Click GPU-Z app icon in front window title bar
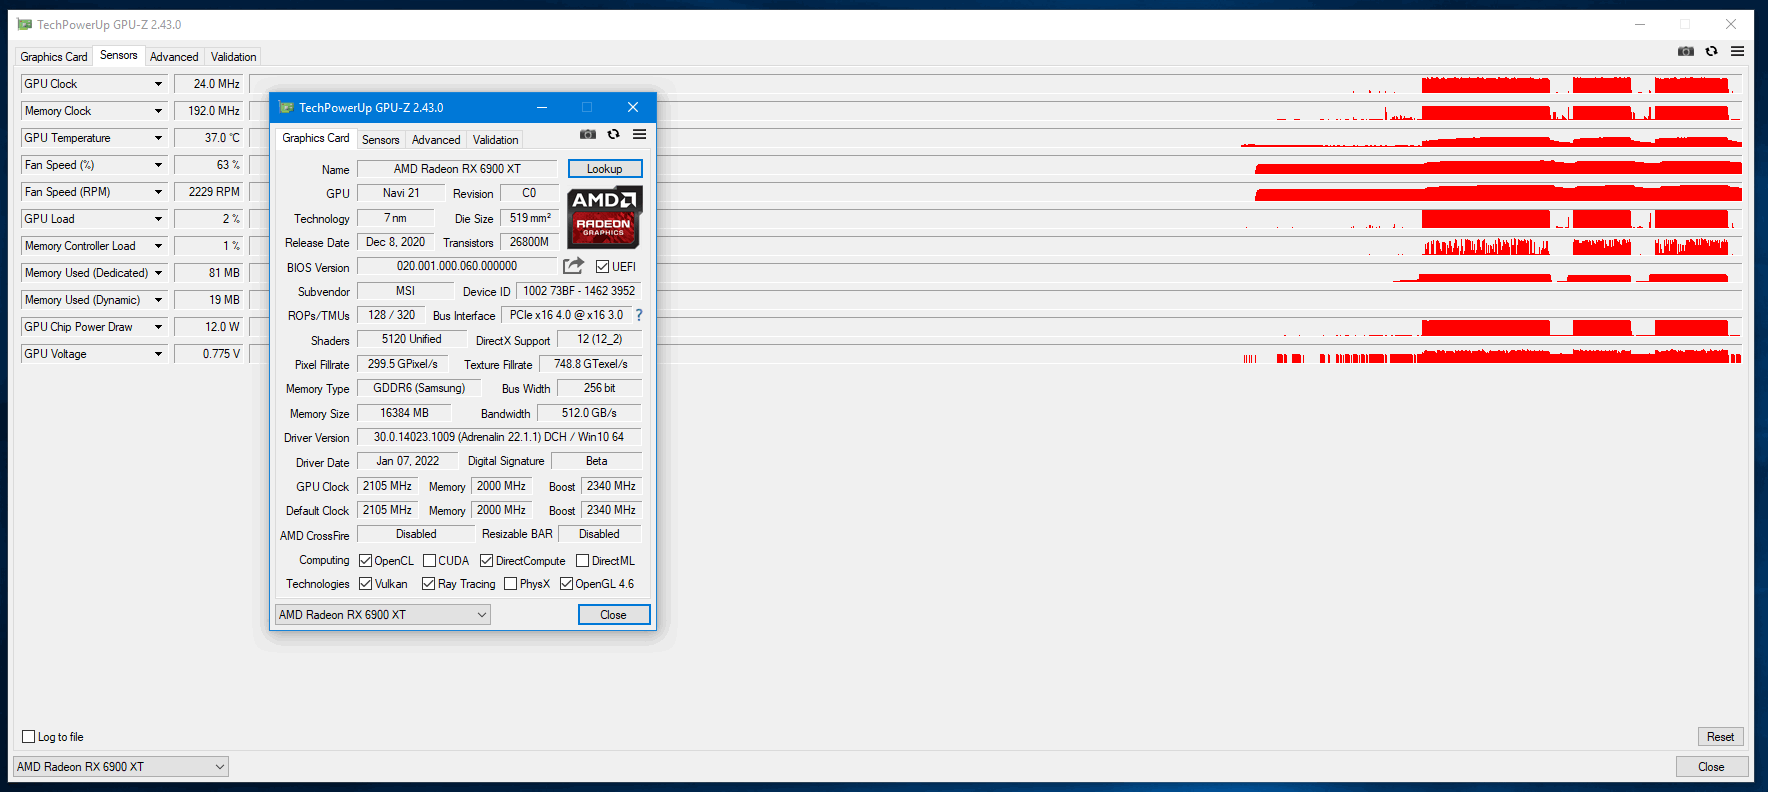Screen dimensions: 1768x792 [x=286, y=107]
